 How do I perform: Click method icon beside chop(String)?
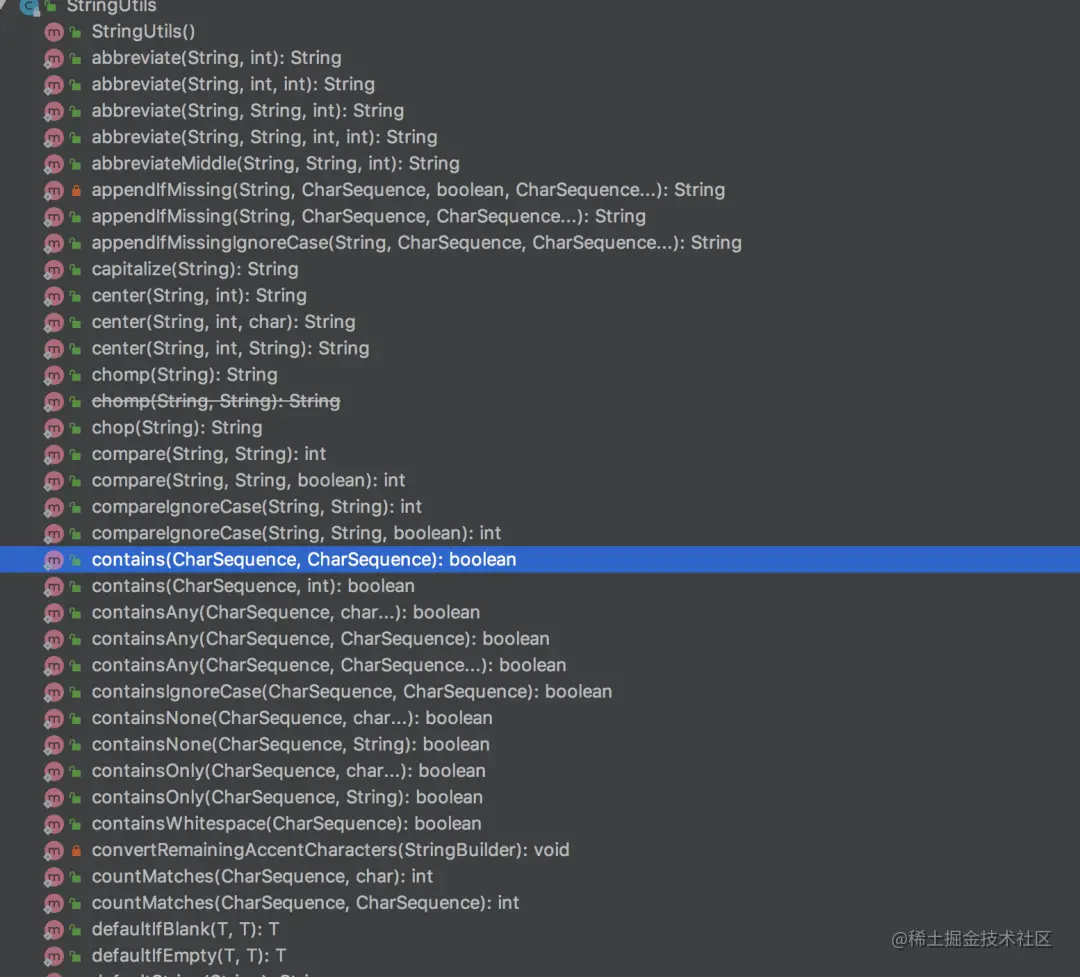54,428
